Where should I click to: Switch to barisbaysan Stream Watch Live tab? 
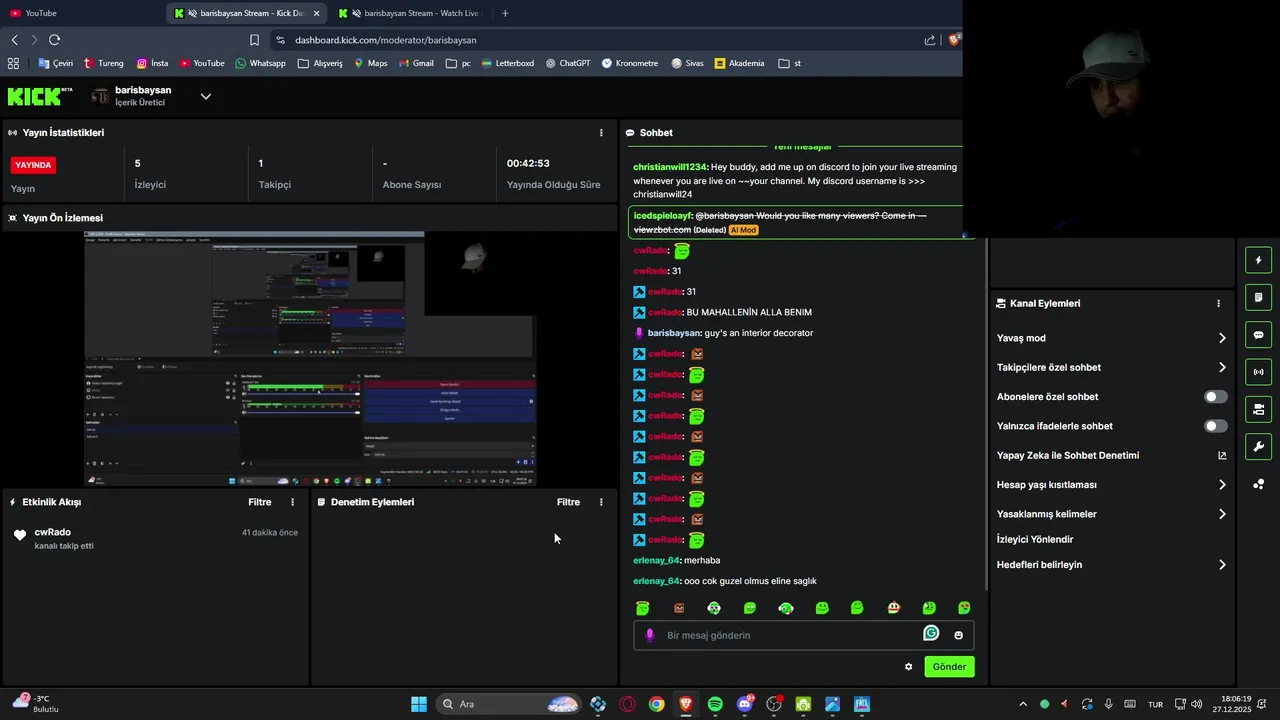410,13
